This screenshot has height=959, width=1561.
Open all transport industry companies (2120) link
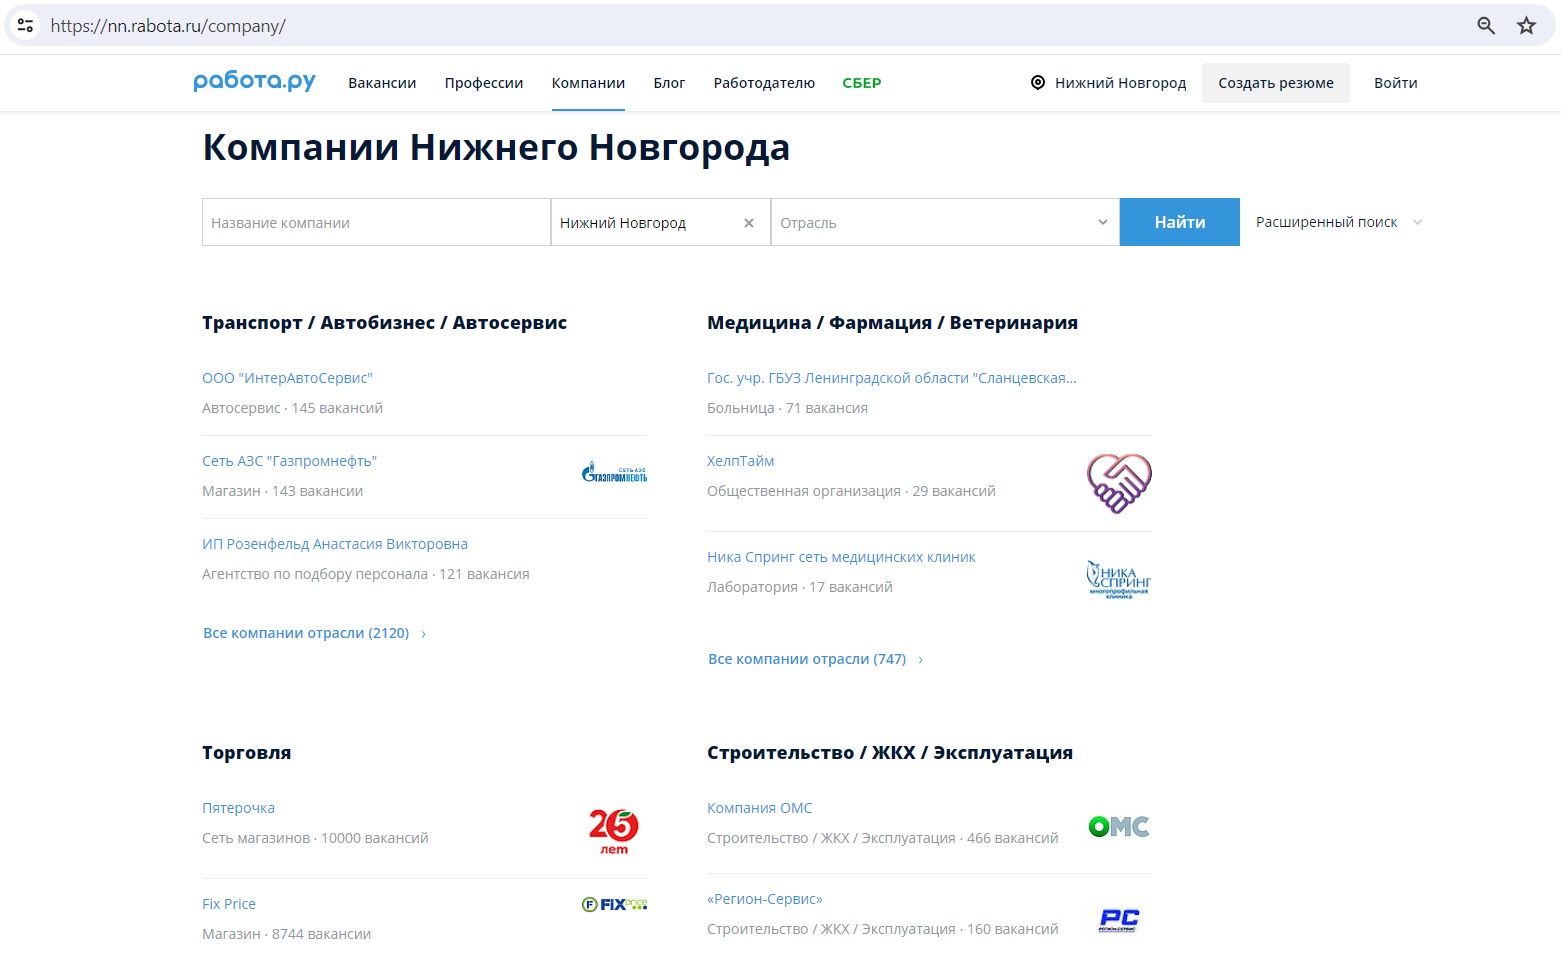[x=306, y=633]
